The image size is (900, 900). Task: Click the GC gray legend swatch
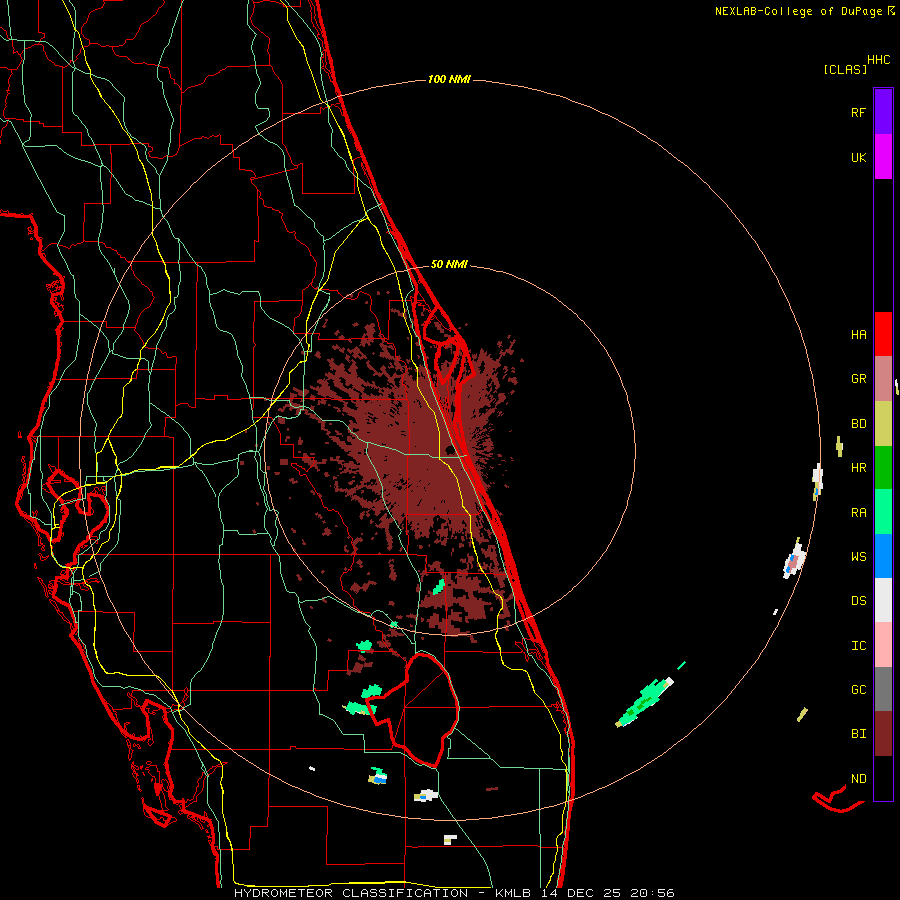coord(883,689)
